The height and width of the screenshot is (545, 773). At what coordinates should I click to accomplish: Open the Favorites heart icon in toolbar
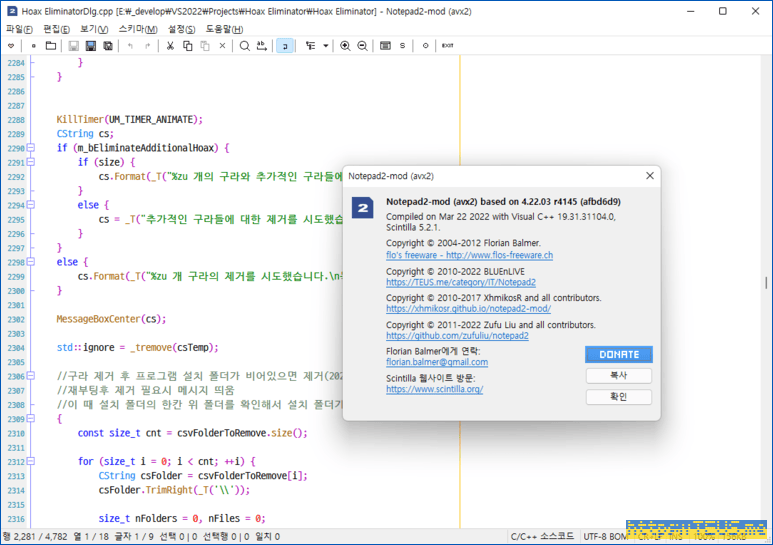pyautogui.click(x=11, y=46)
